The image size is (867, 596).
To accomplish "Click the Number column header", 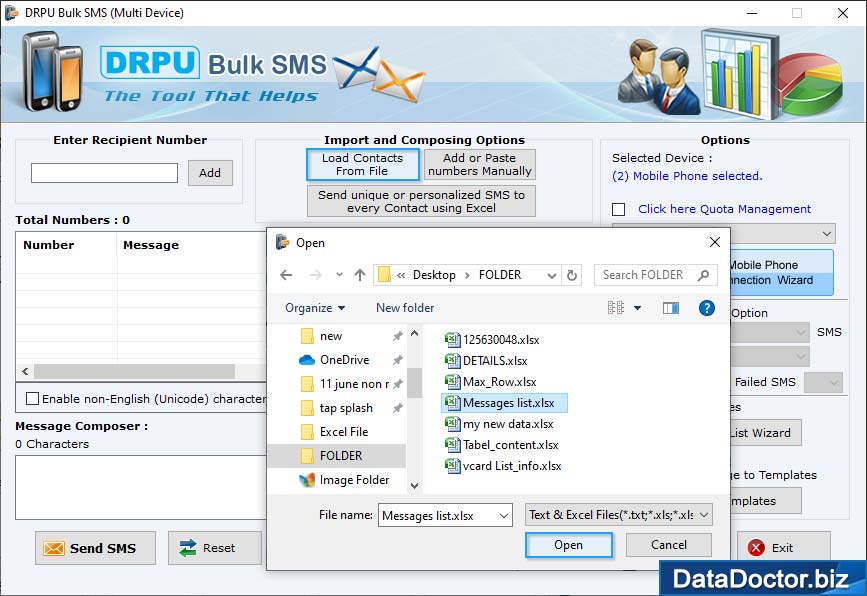I will click(x=49, y=245).
